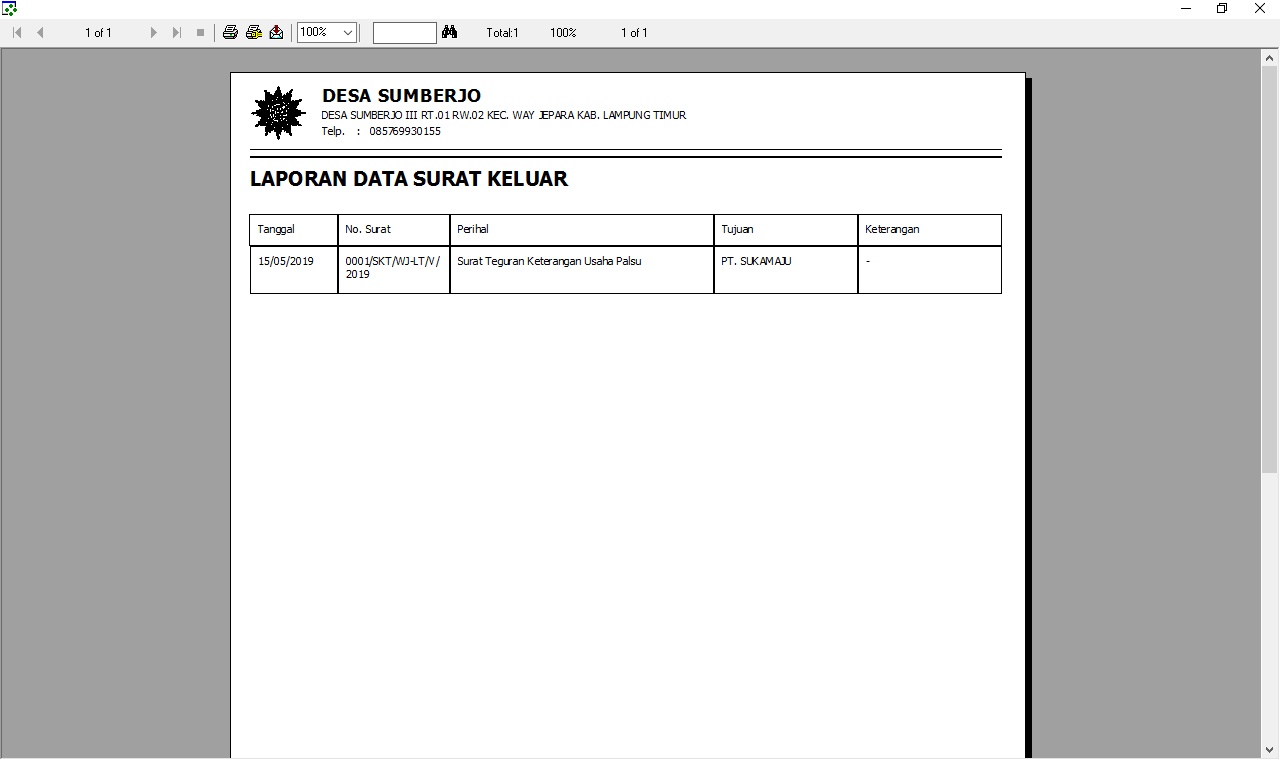The image size is (1280, 760).
Task: Open printer setup icon
Action: point(254,32)
